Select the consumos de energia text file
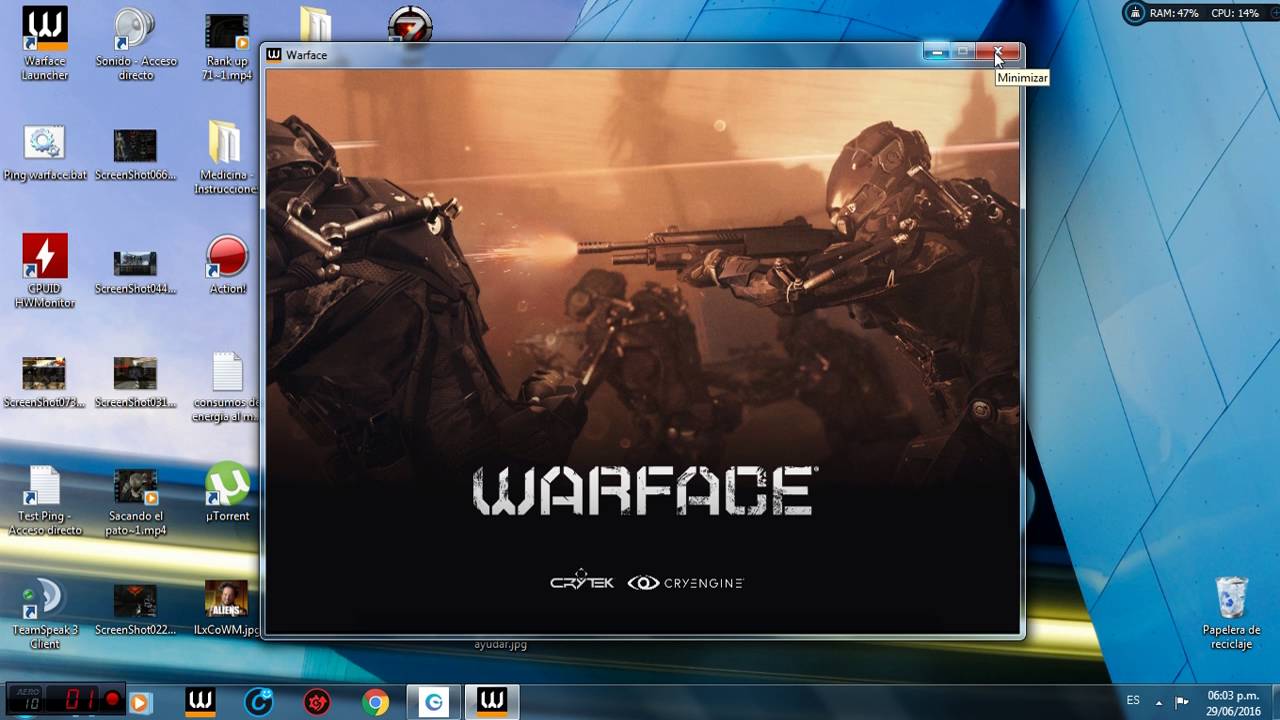Image resolution: width=1280 pixels, height=720 pixels. pyautogui.click(x=227, y=387)
